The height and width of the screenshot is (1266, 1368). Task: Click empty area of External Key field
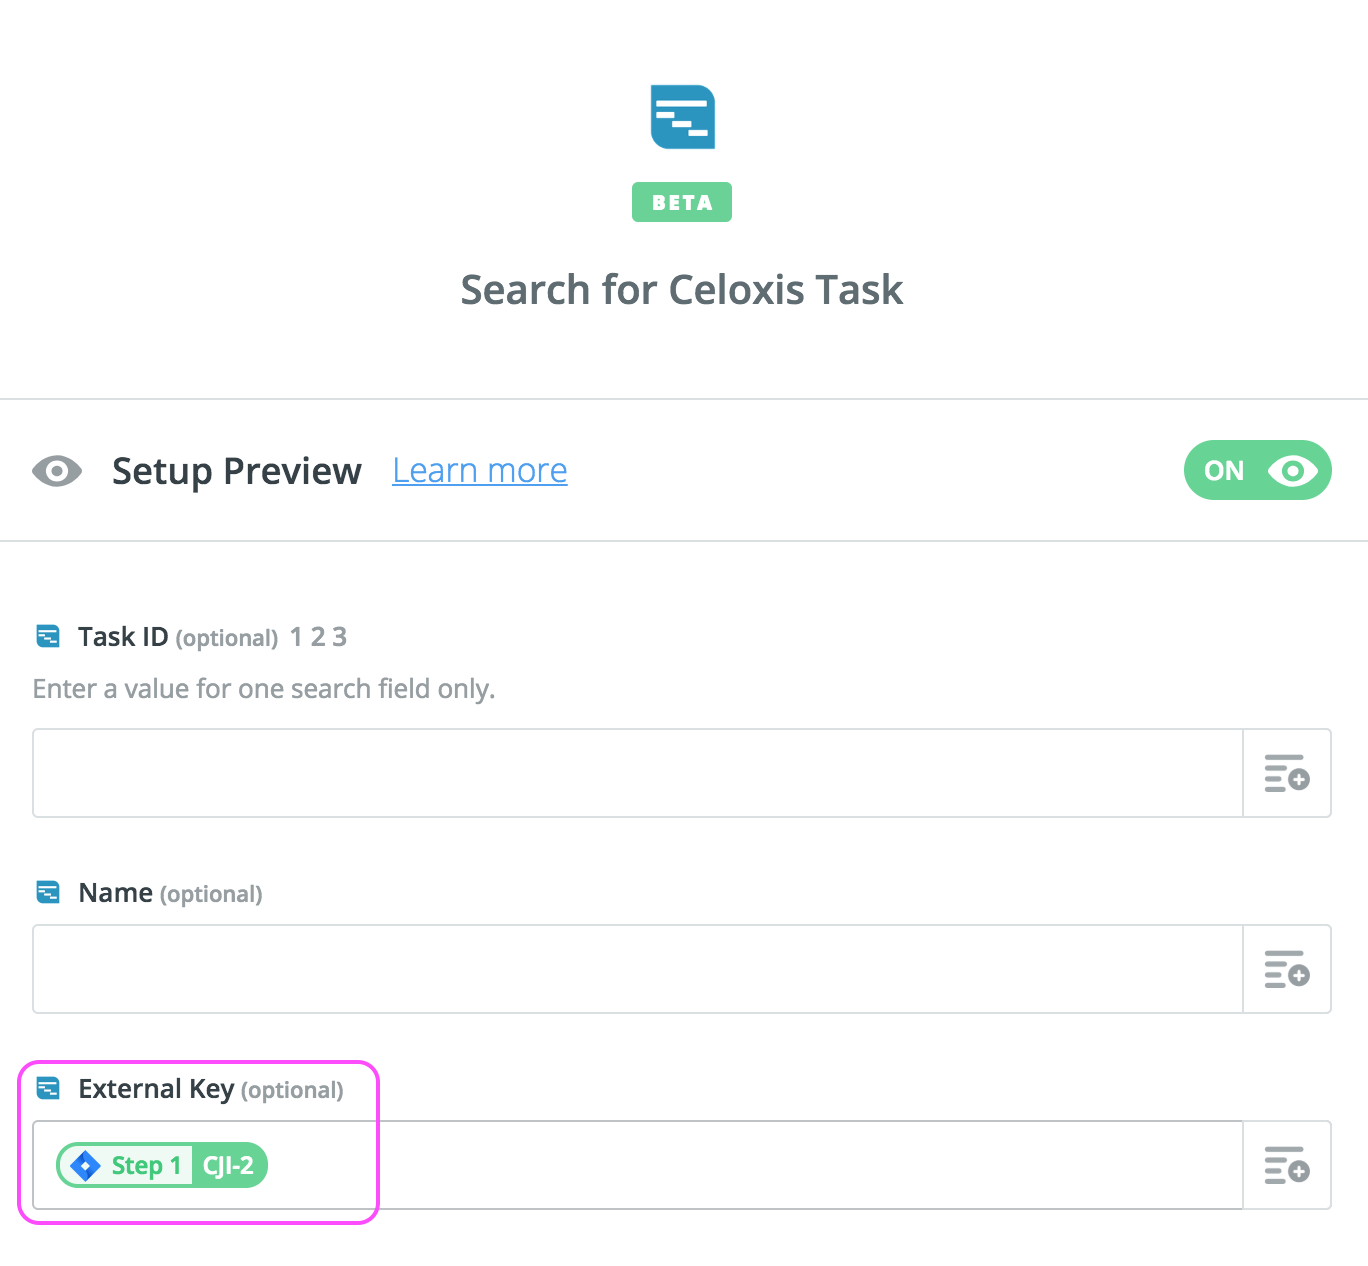[750, 1165]
